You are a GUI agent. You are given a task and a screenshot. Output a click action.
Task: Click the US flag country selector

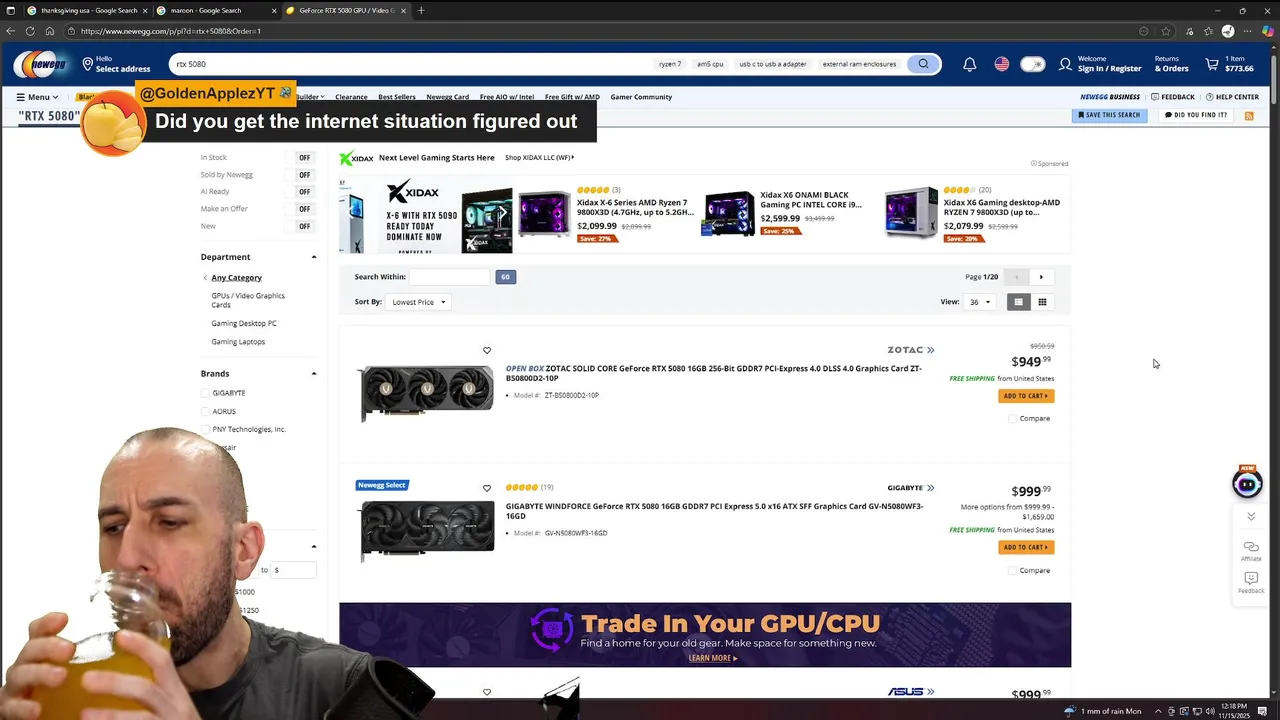1001,64
